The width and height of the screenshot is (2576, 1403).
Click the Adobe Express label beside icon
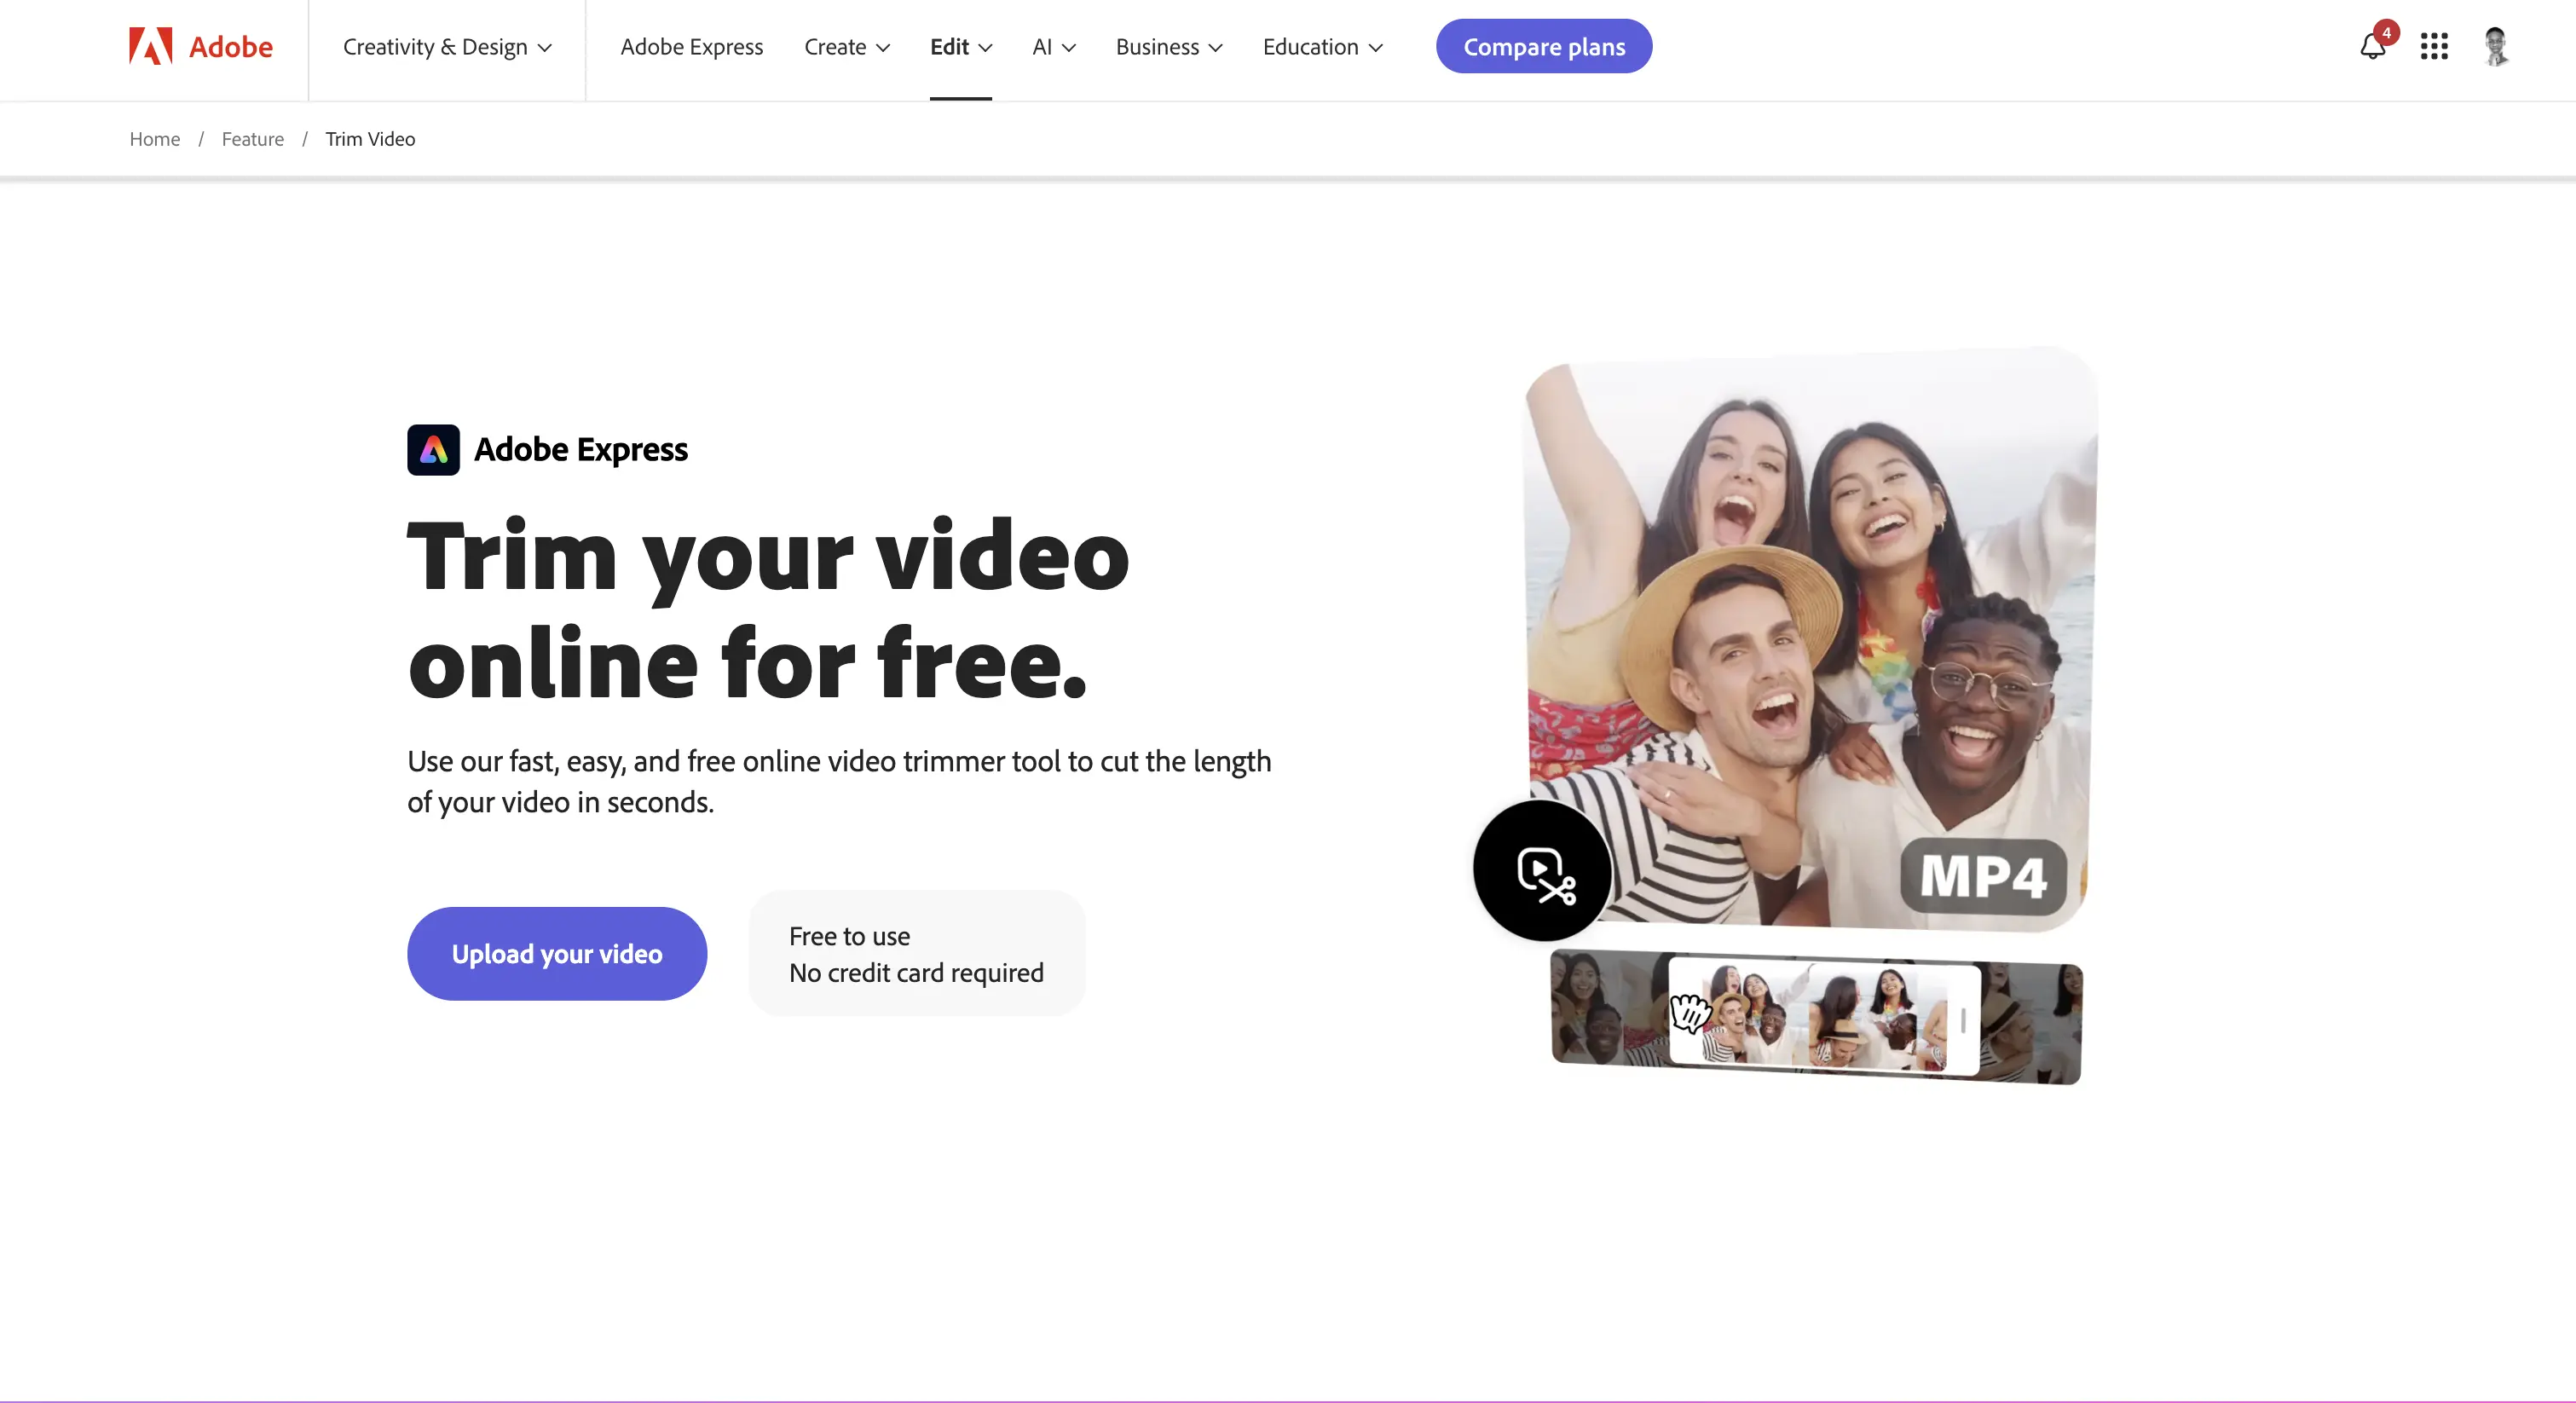[581, 450]
